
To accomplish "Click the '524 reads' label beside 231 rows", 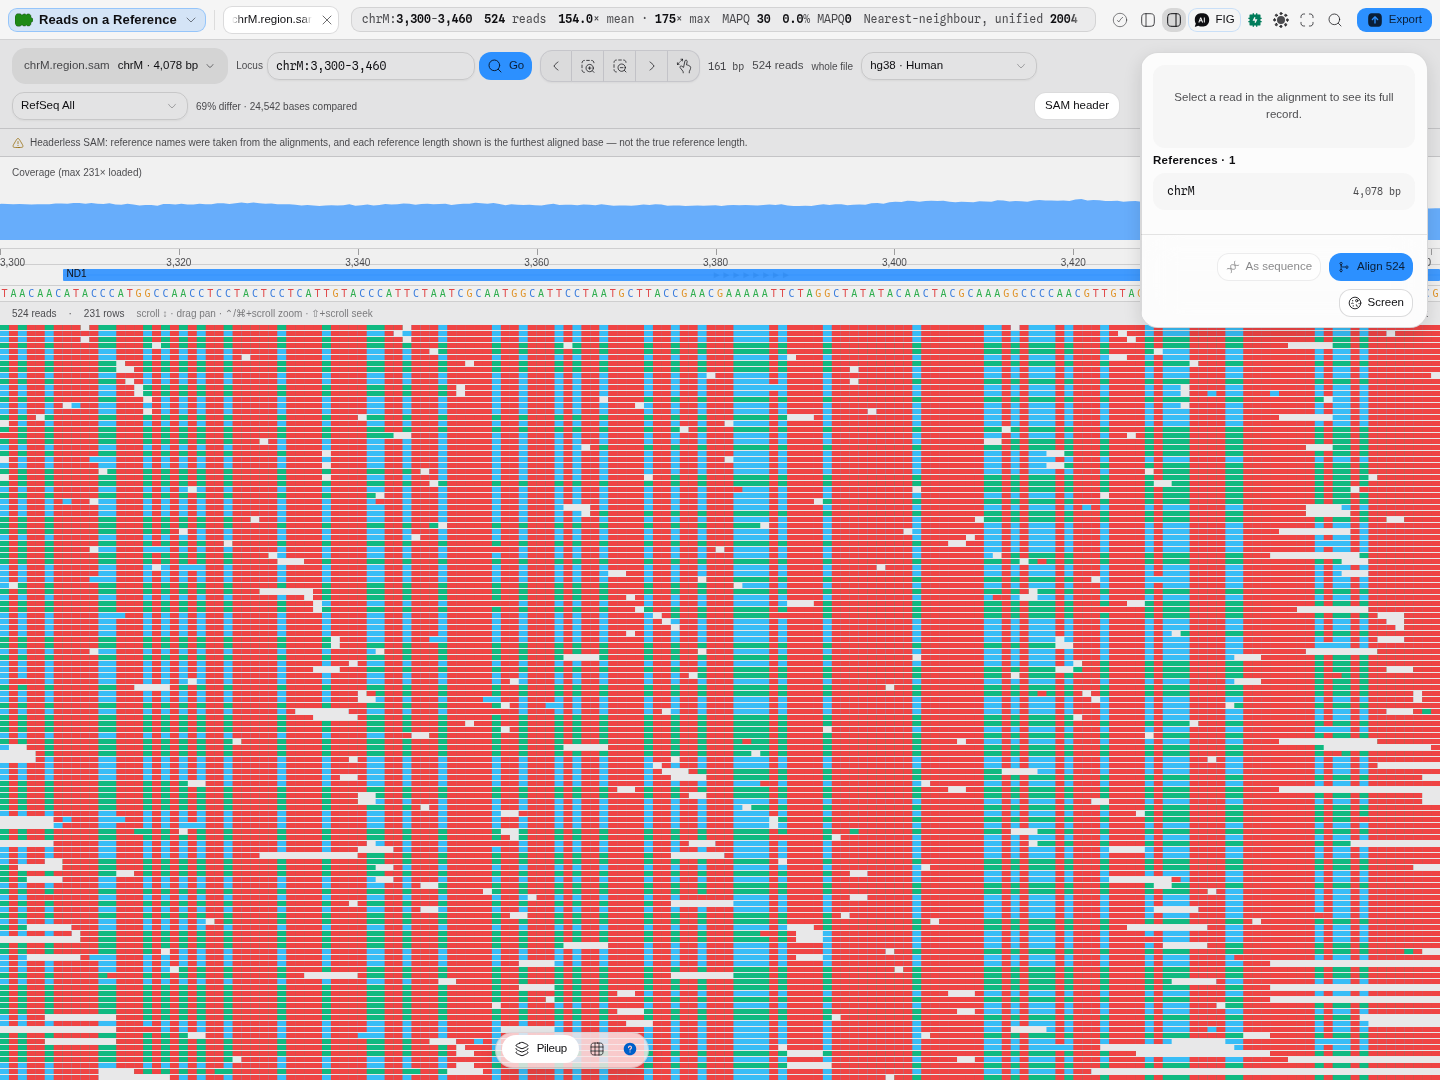I will click(34, 314).
